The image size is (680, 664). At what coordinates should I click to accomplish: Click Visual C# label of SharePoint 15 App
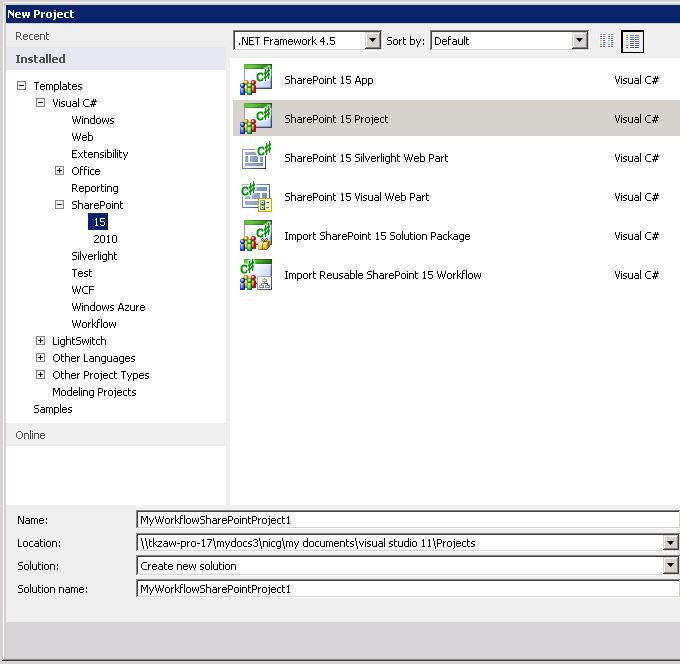[x=636, y=80]
